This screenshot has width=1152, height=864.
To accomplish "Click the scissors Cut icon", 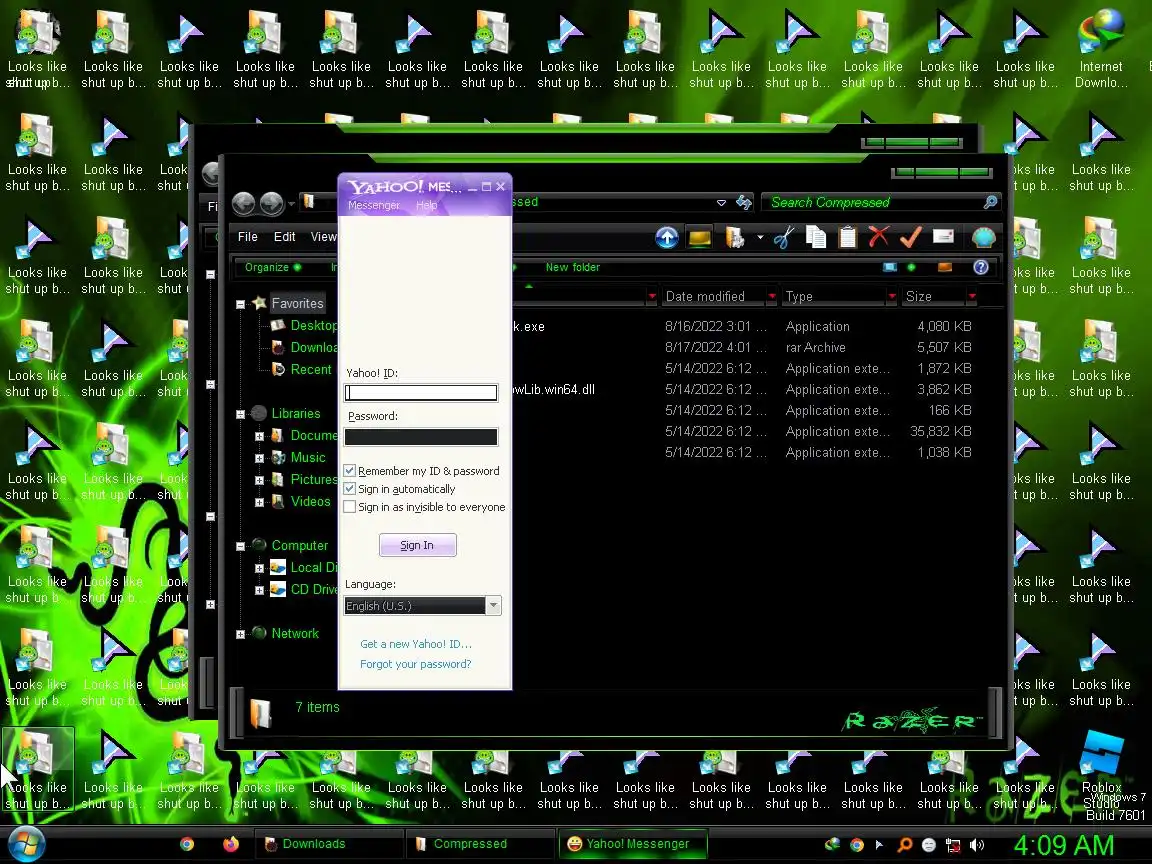I will 784,237.
